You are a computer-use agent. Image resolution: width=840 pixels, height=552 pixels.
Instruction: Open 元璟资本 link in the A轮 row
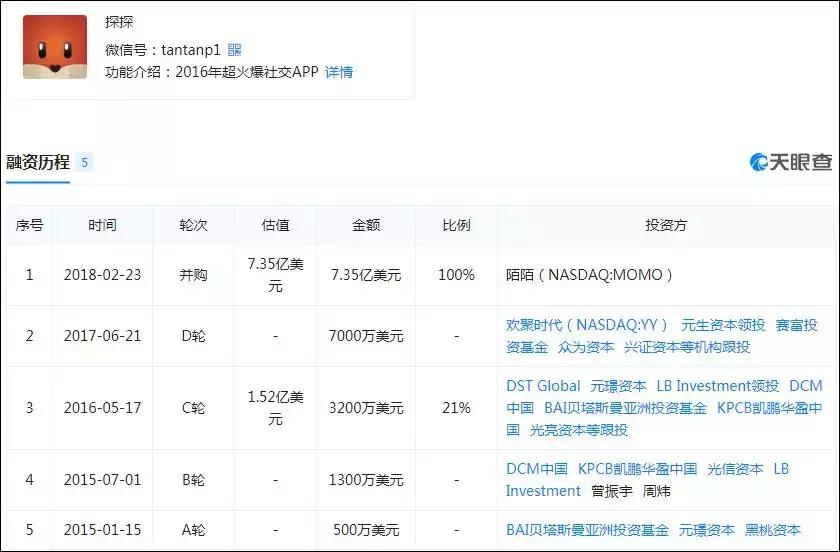point(707,530)
